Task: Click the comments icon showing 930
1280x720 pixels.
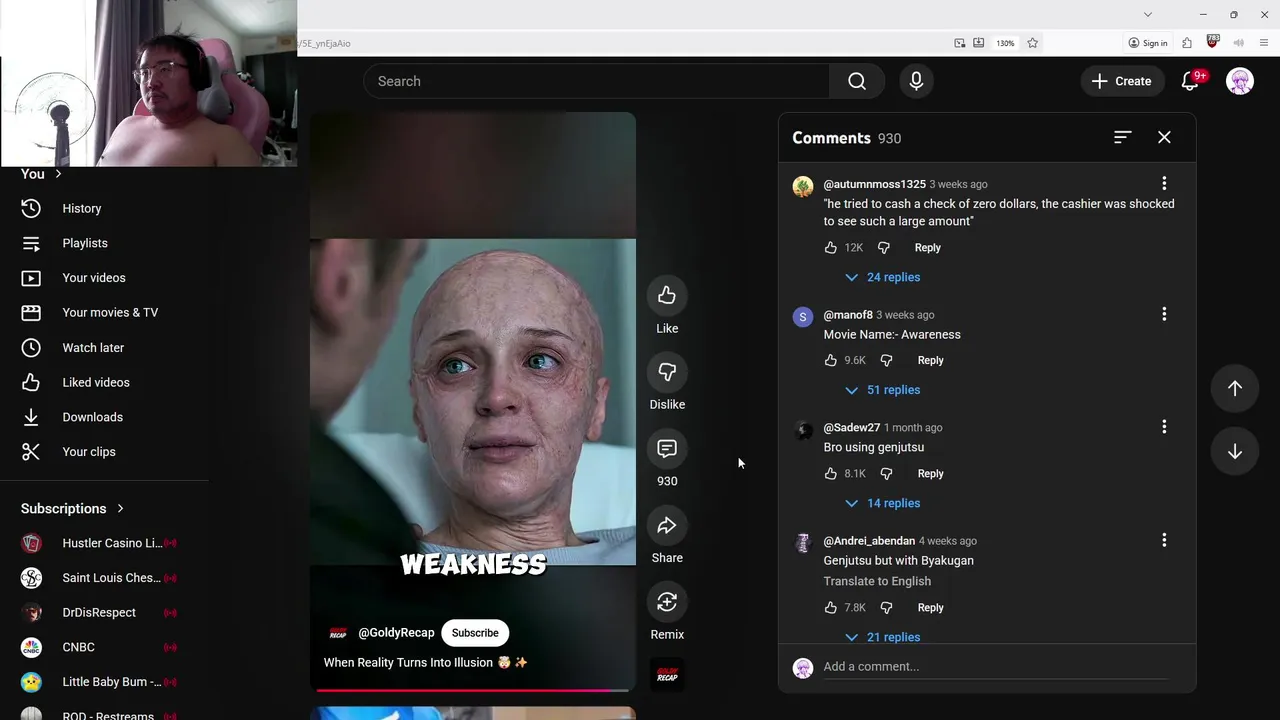Action: [x=667, y=449]
